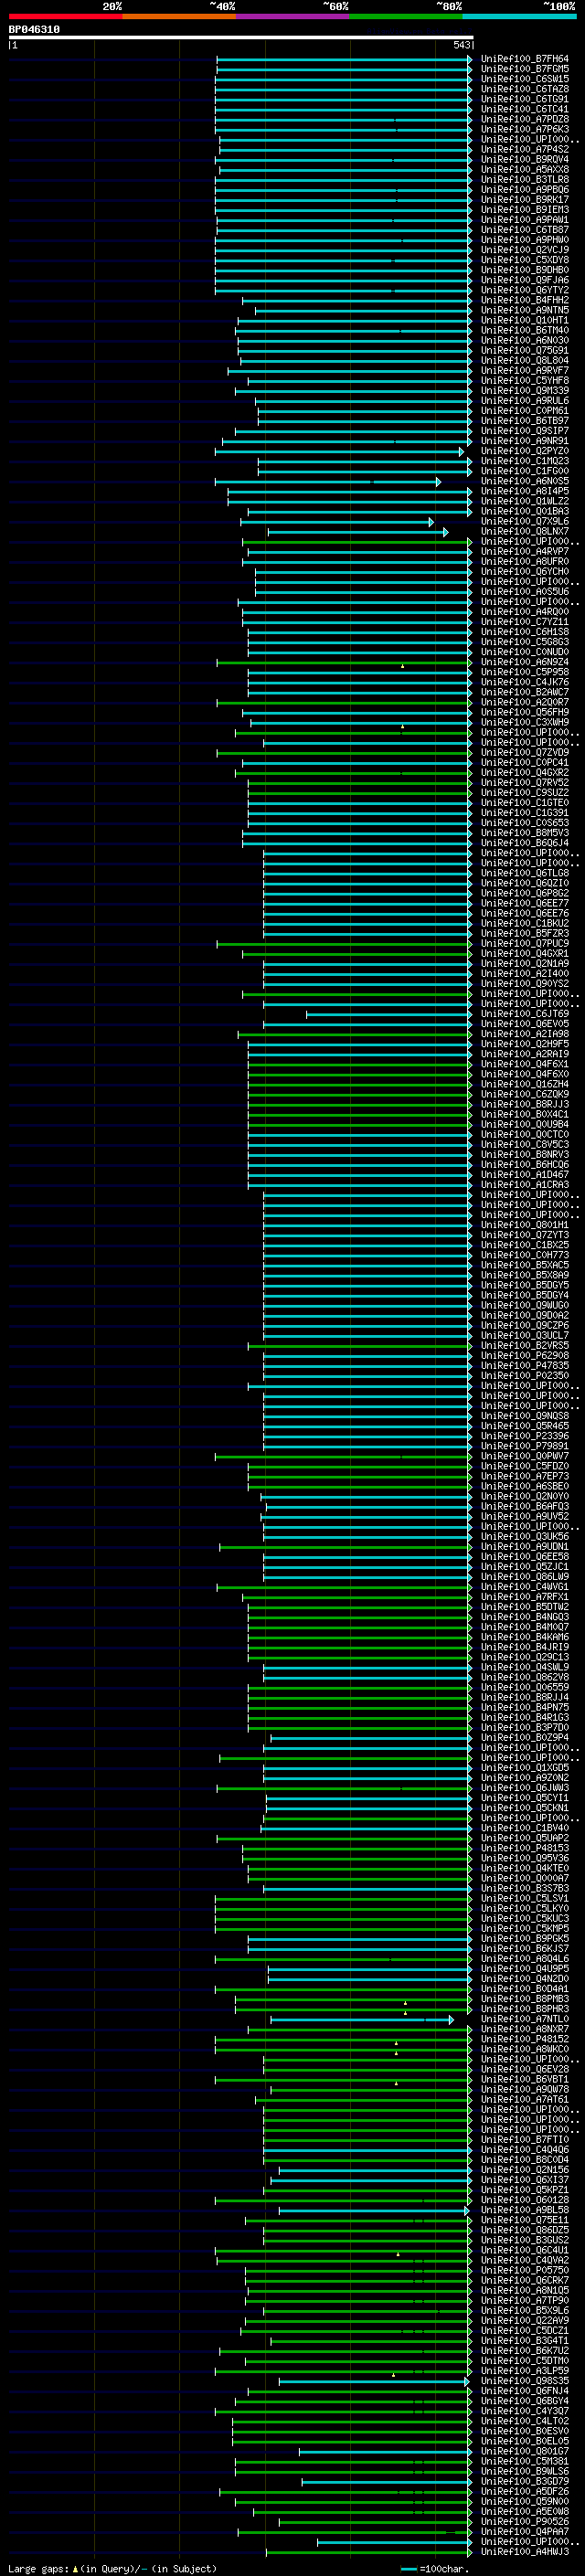
Task: Select the UniRef100_A5AXX8 label
Action: 525,169
